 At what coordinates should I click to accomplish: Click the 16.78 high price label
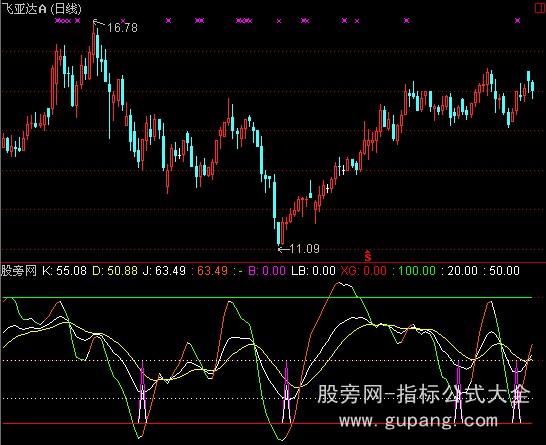click(122, 28)
